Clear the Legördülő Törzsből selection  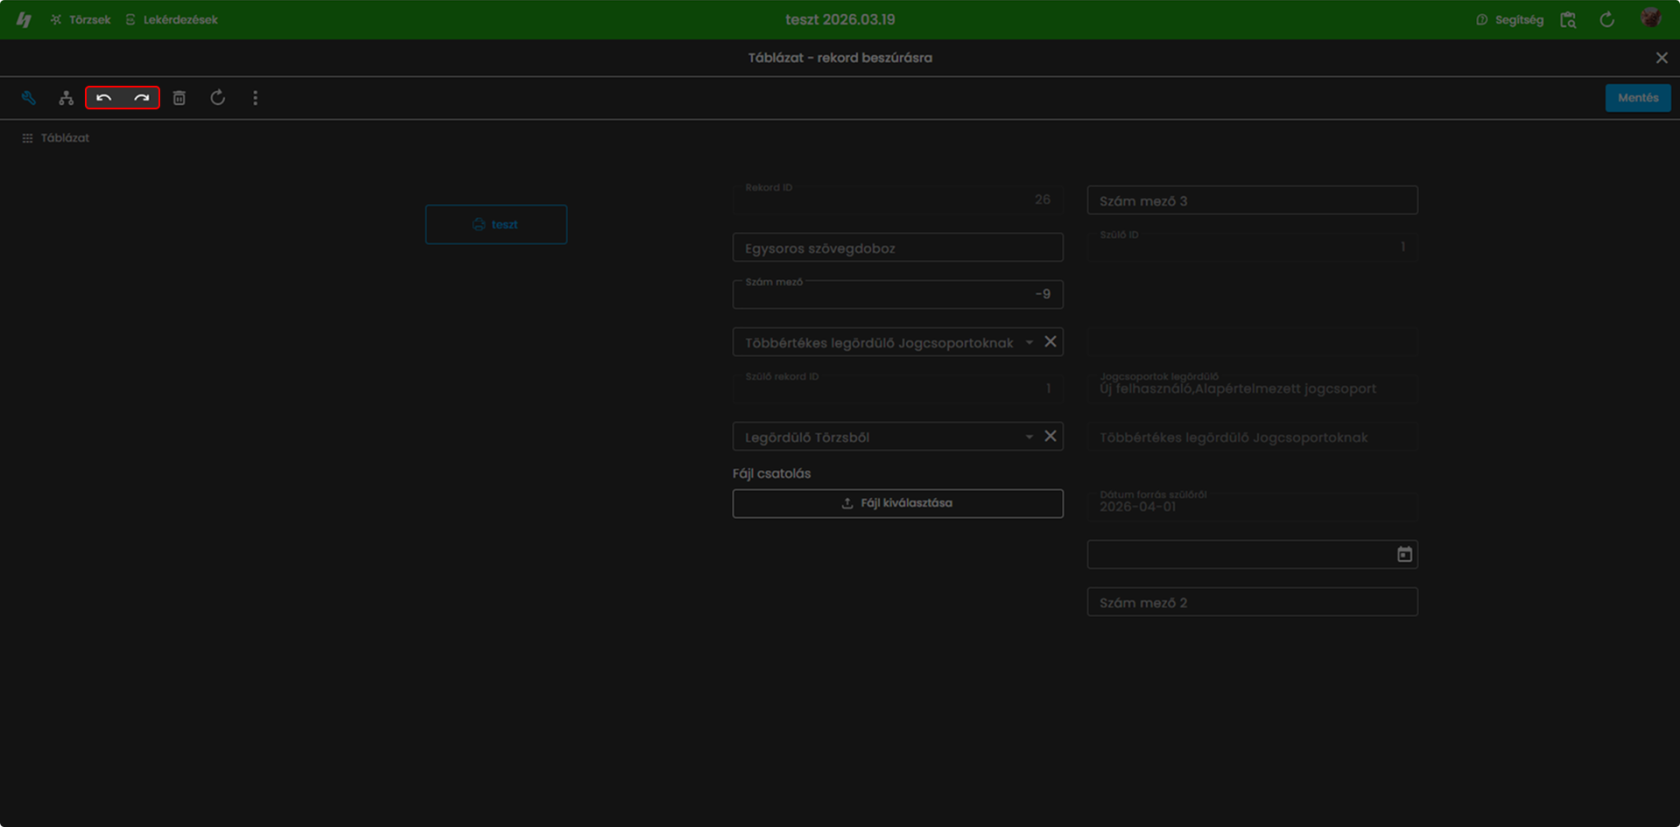click(1050, 436)
